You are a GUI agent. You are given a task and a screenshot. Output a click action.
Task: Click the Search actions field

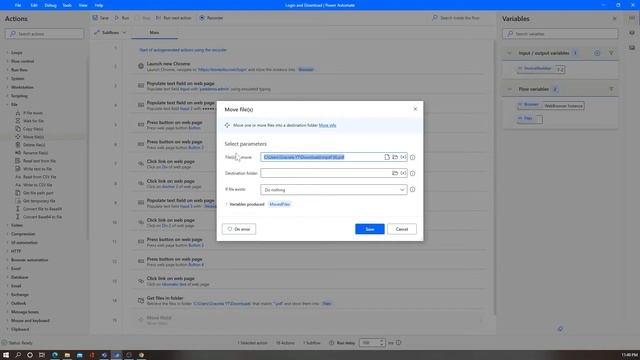tap(44, 34)
